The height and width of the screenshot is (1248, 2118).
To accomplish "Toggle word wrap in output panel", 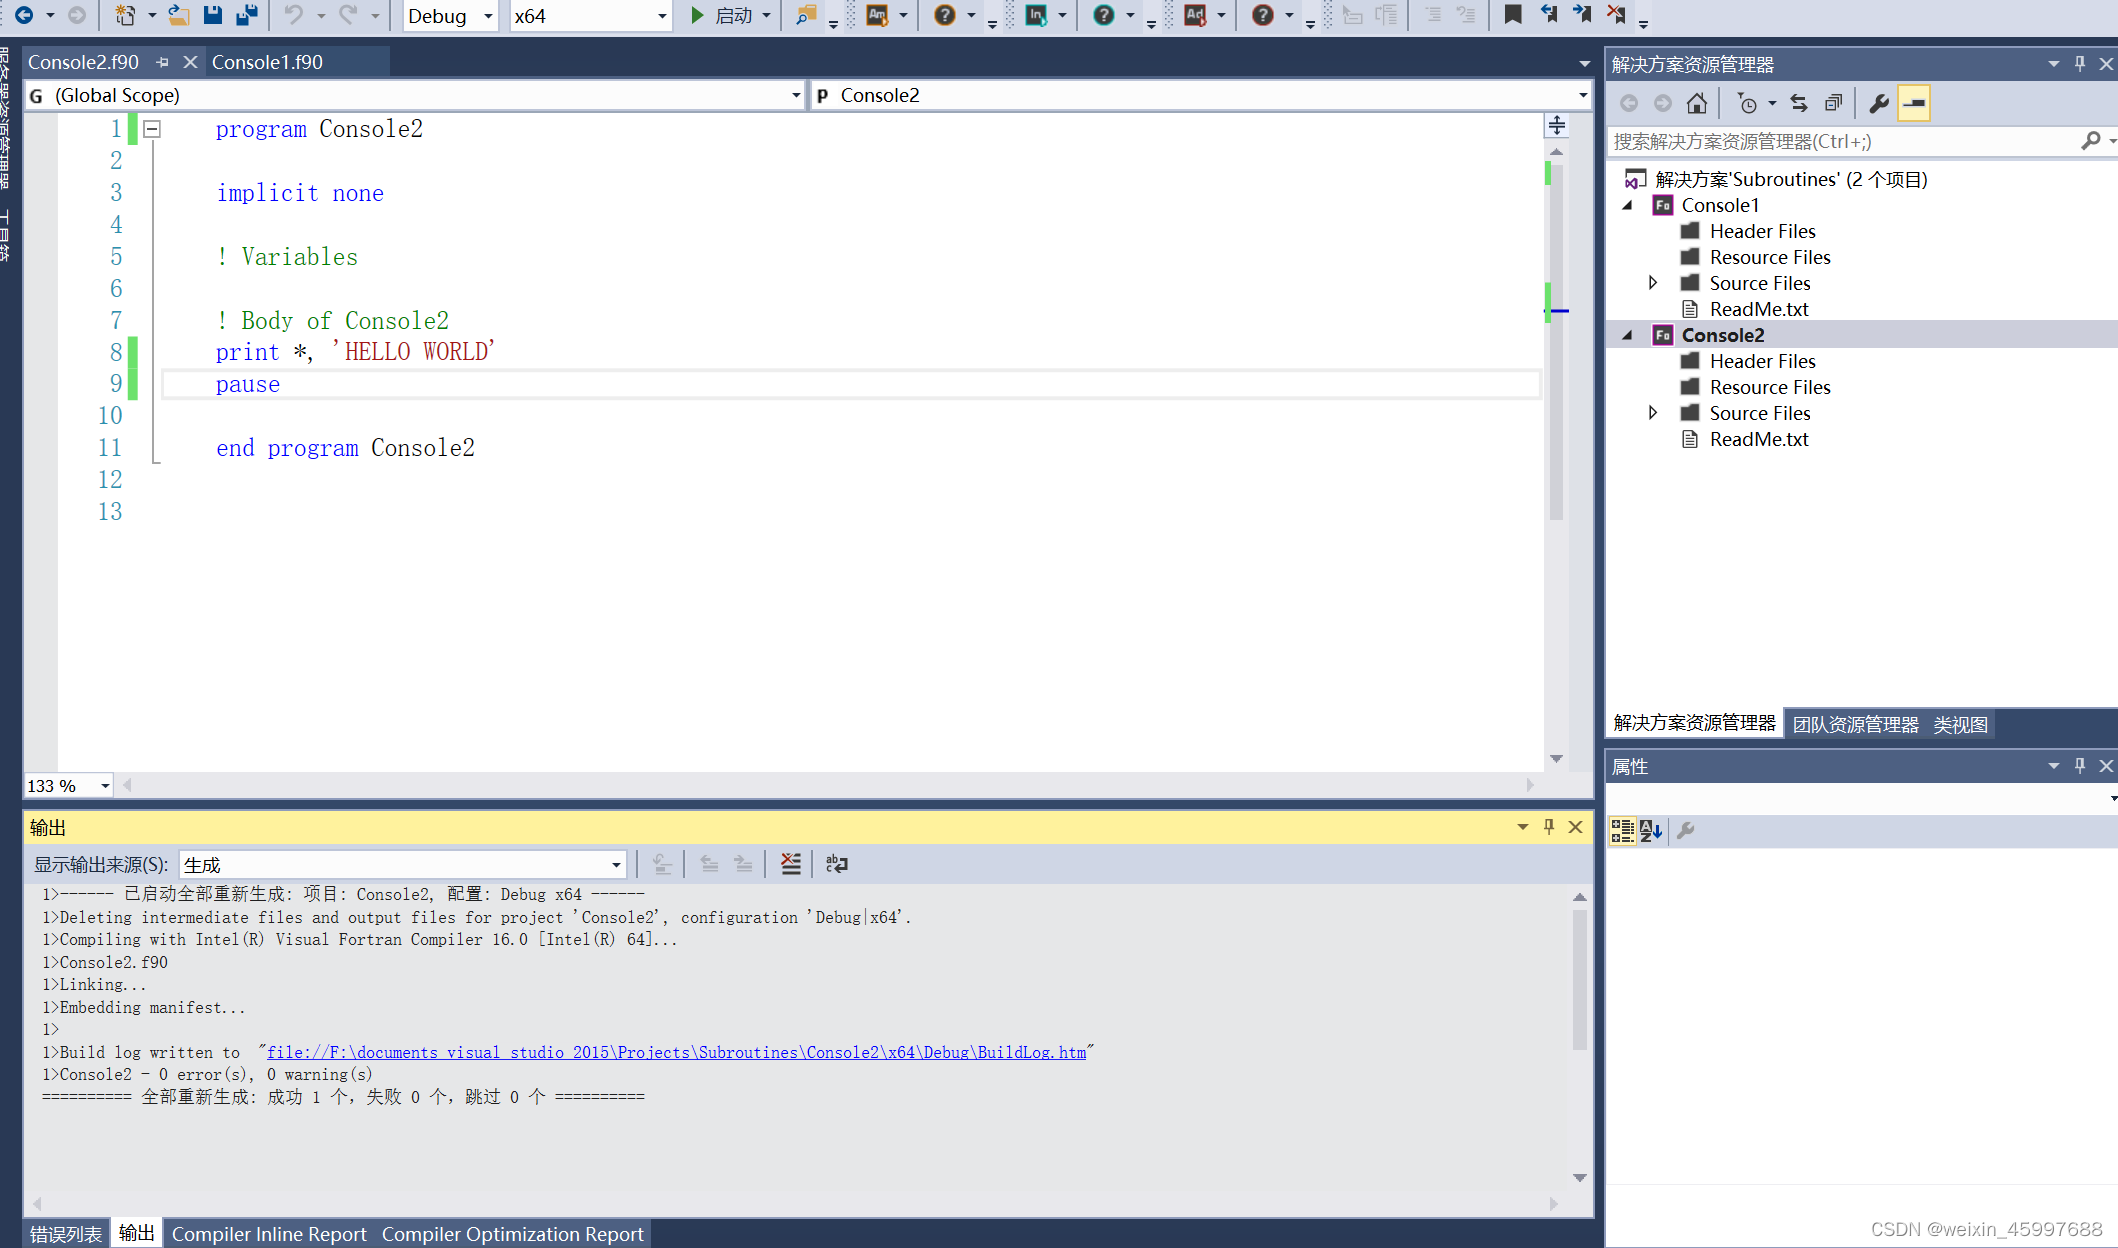I will click(x=836, y=864).
